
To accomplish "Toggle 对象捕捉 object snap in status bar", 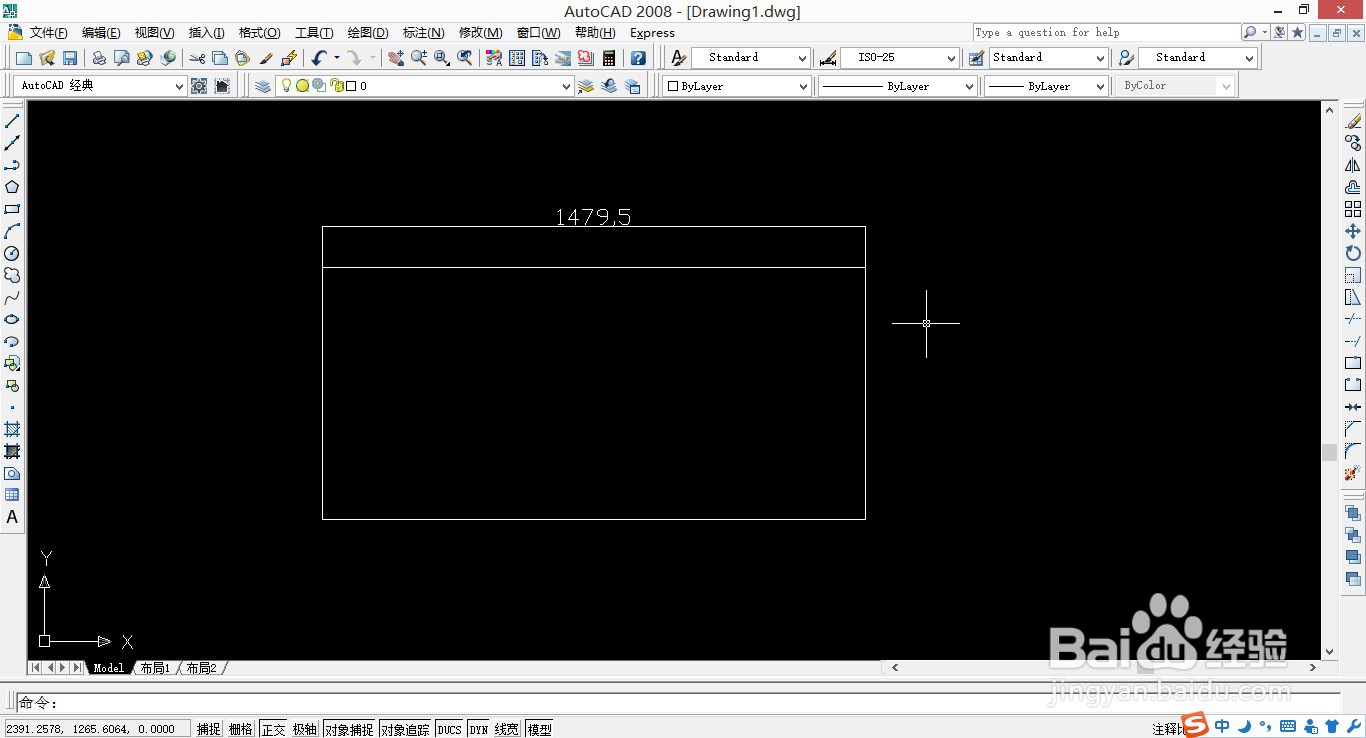I will (x=349, y=729).
